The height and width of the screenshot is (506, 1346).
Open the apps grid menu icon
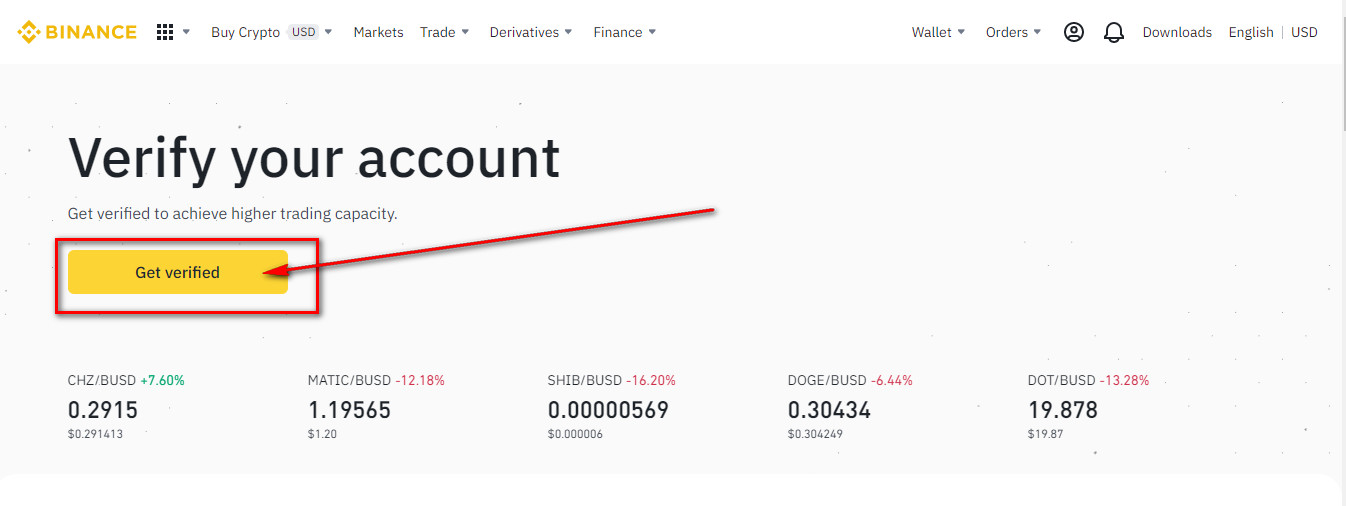coord(165,32)
